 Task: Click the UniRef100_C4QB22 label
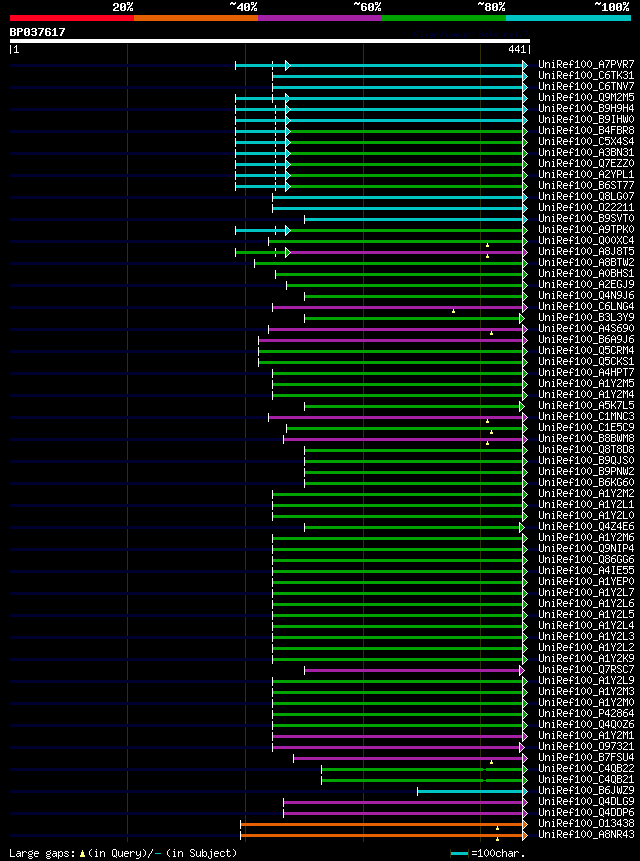click(x=586, y=768)
